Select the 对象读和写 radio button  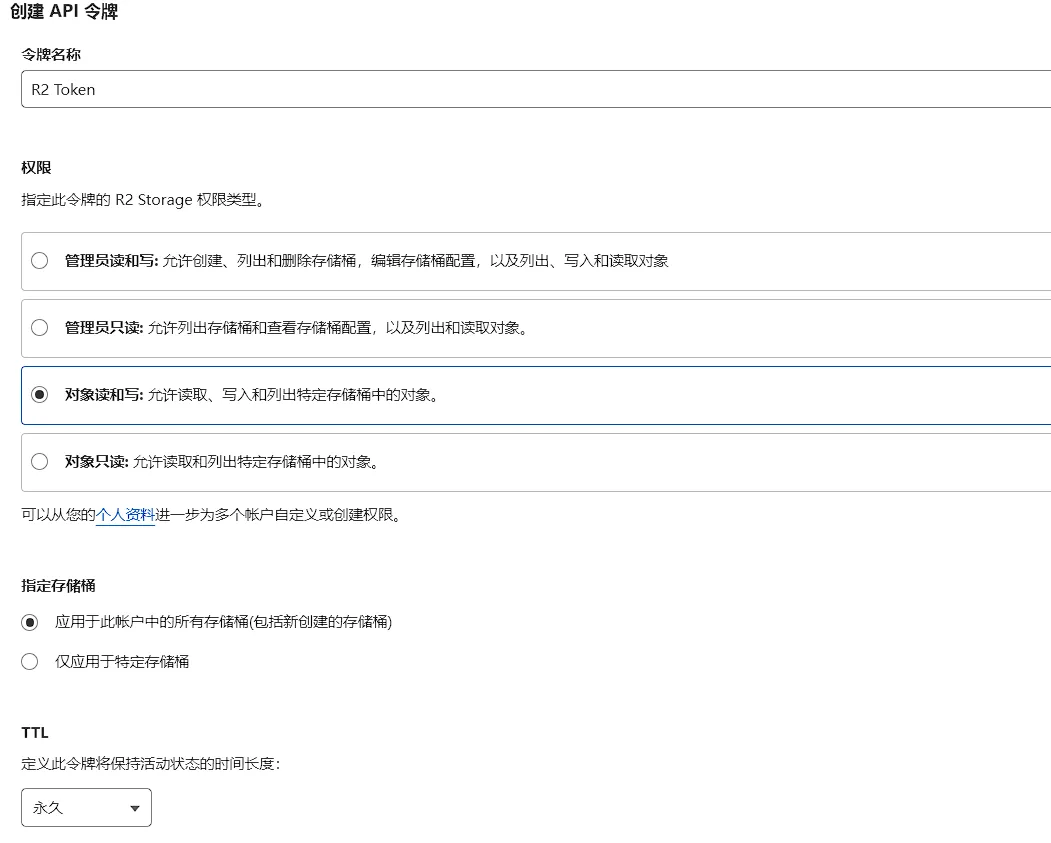point(40,395)
